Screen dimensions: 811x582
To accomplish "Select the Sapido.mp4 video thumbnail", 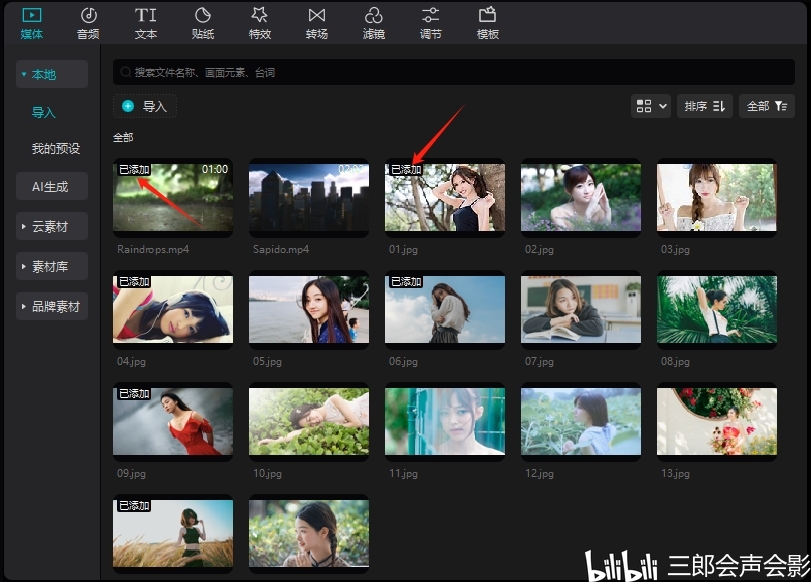I will (309, 198).
